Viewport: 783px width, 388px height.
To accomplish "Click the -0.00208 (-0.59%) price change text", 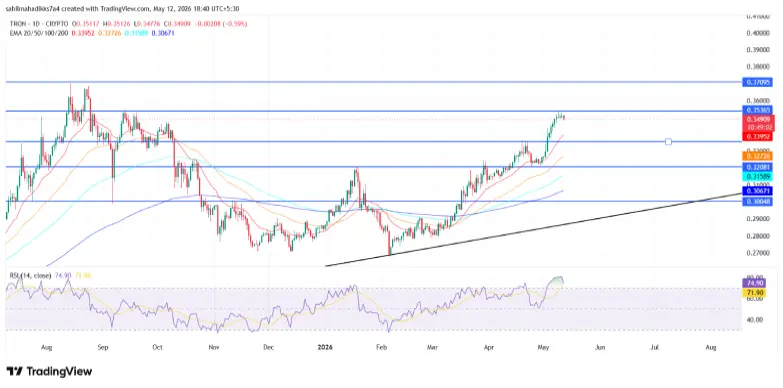I will [221, 23].
